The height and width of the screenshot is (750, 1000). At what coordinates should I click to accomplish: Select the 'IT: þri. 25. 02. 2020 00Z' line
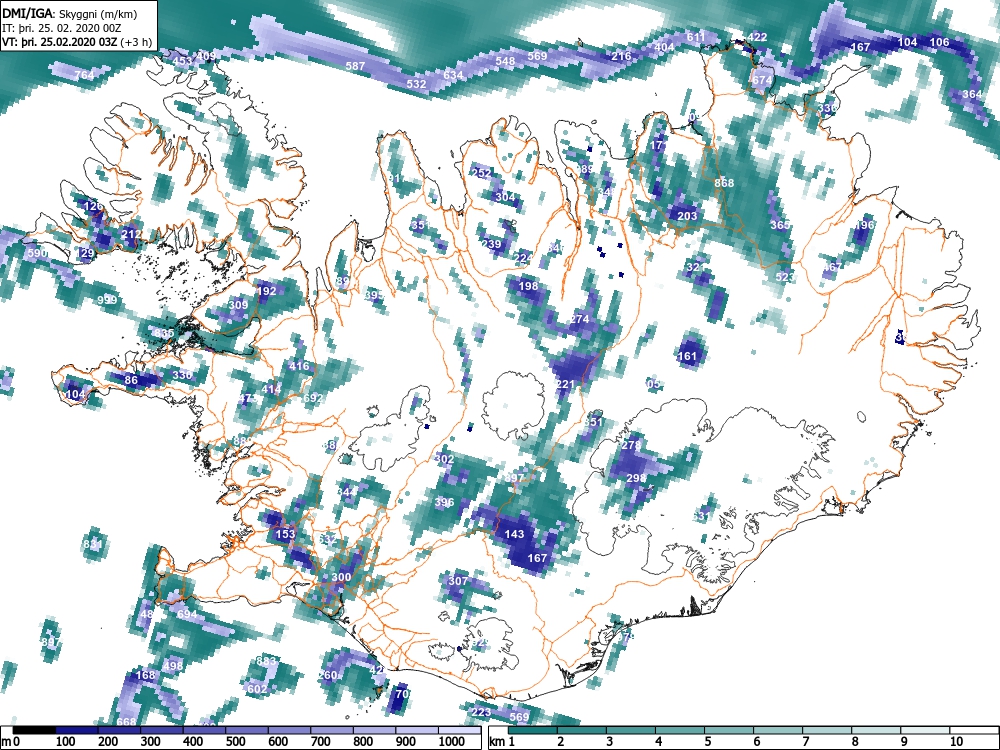coord(59,28)
